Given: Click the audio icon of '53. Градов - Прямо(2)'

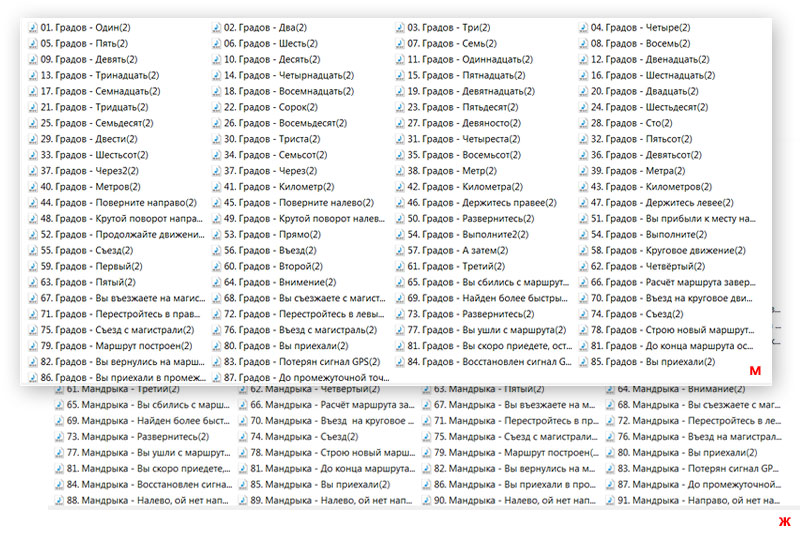Looking at the screenshot, I should pyautogui.click(x=216, y=235).
